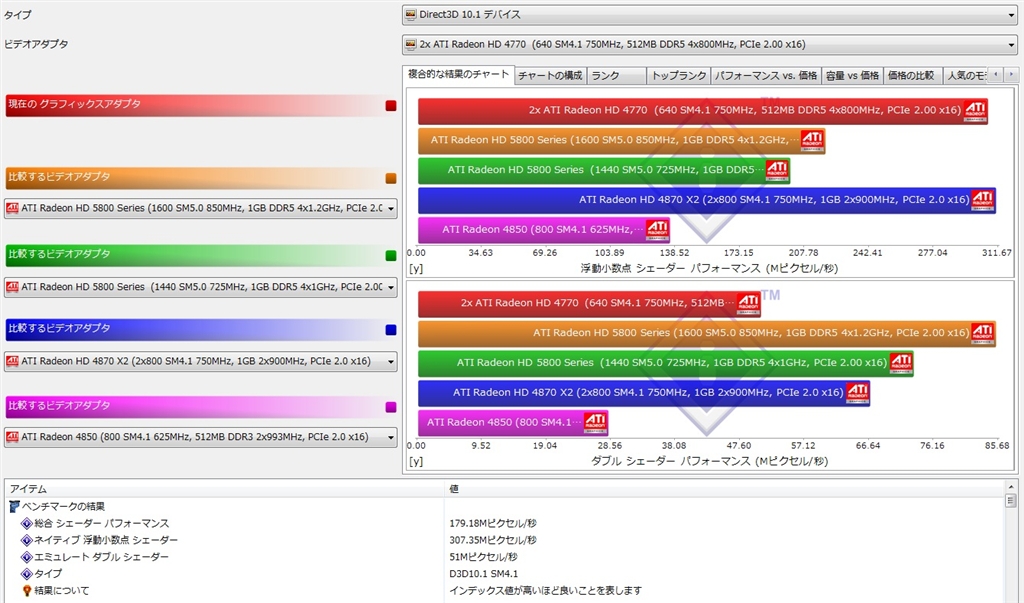
Task: Switch to the チャートの構成 tab
Action: 551,76
